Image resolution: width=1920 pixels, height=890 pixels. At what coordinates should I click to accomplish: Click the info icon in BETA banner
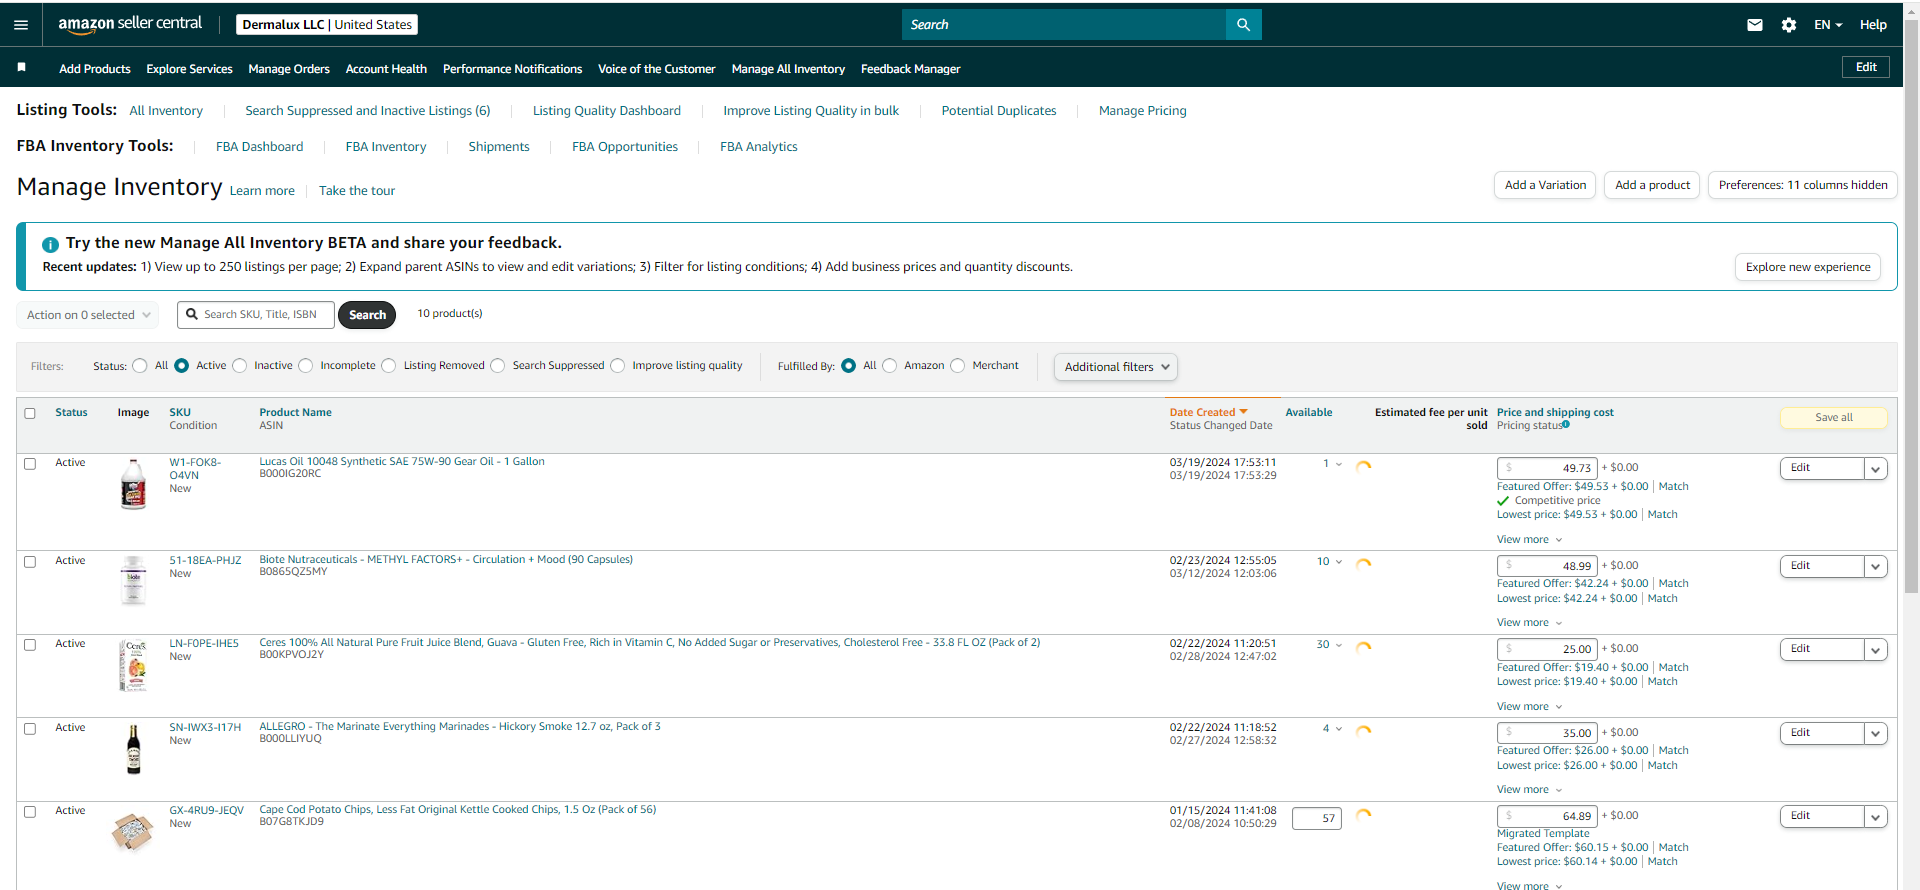(50, 244)
